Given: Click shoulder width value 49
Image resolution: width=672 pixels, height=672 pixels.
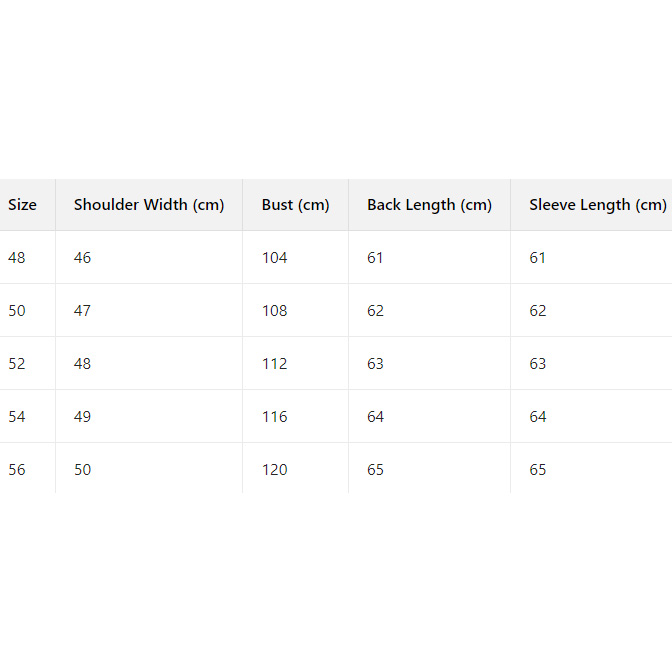Looking at the screenshot, I should pos(82,417).
